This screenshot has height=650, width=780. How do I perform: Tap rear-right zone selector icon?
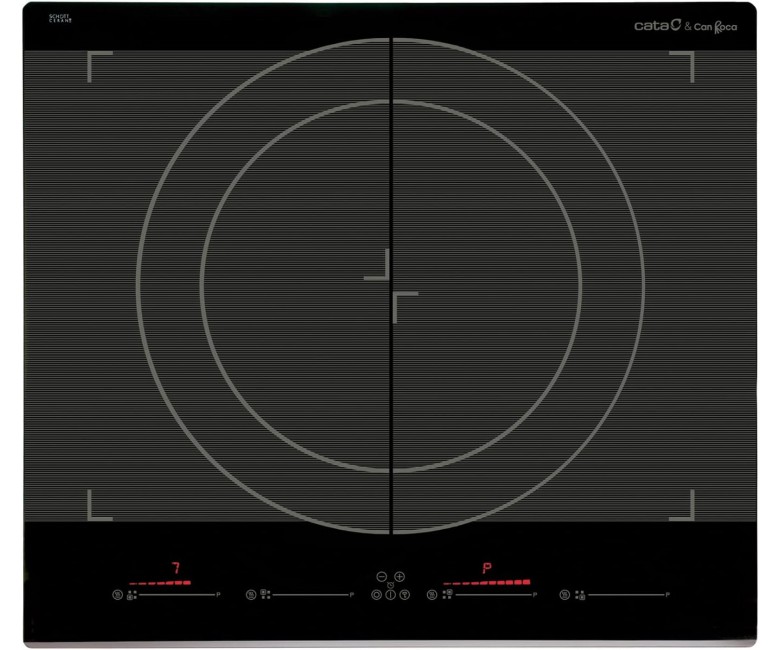pos(447,594)
